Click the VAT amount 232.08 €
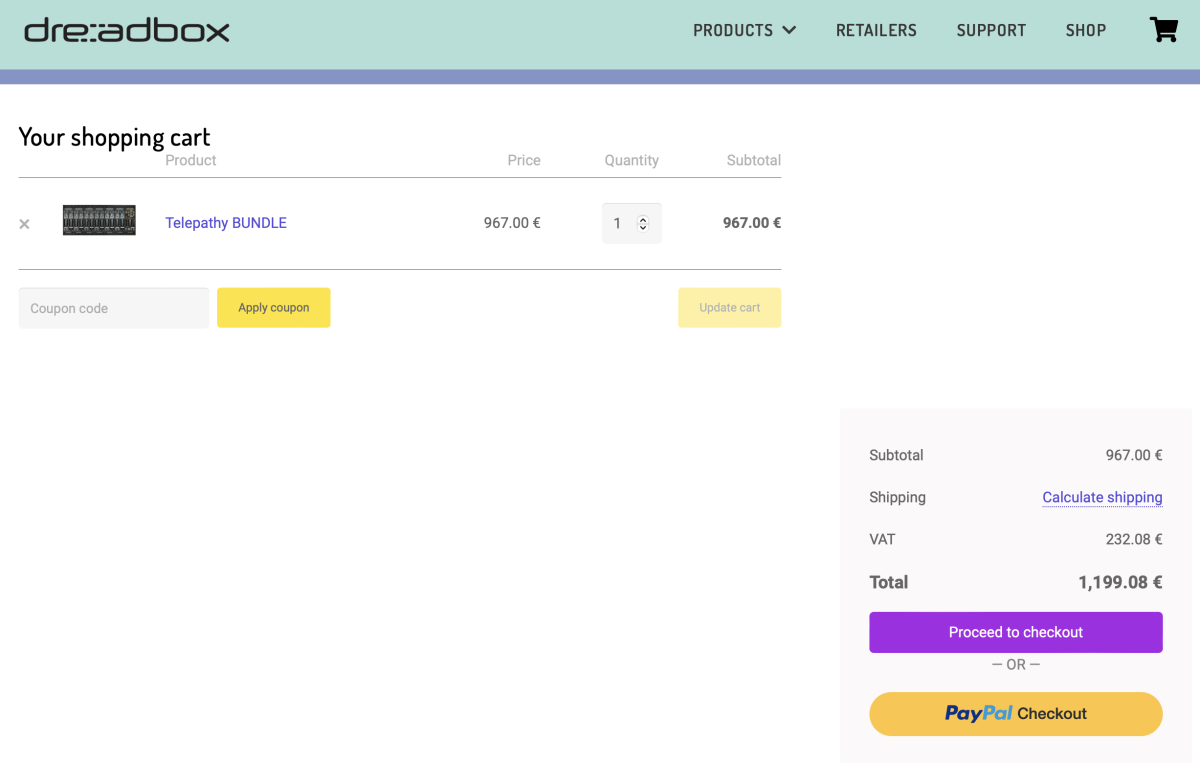 pos(1134,539)
